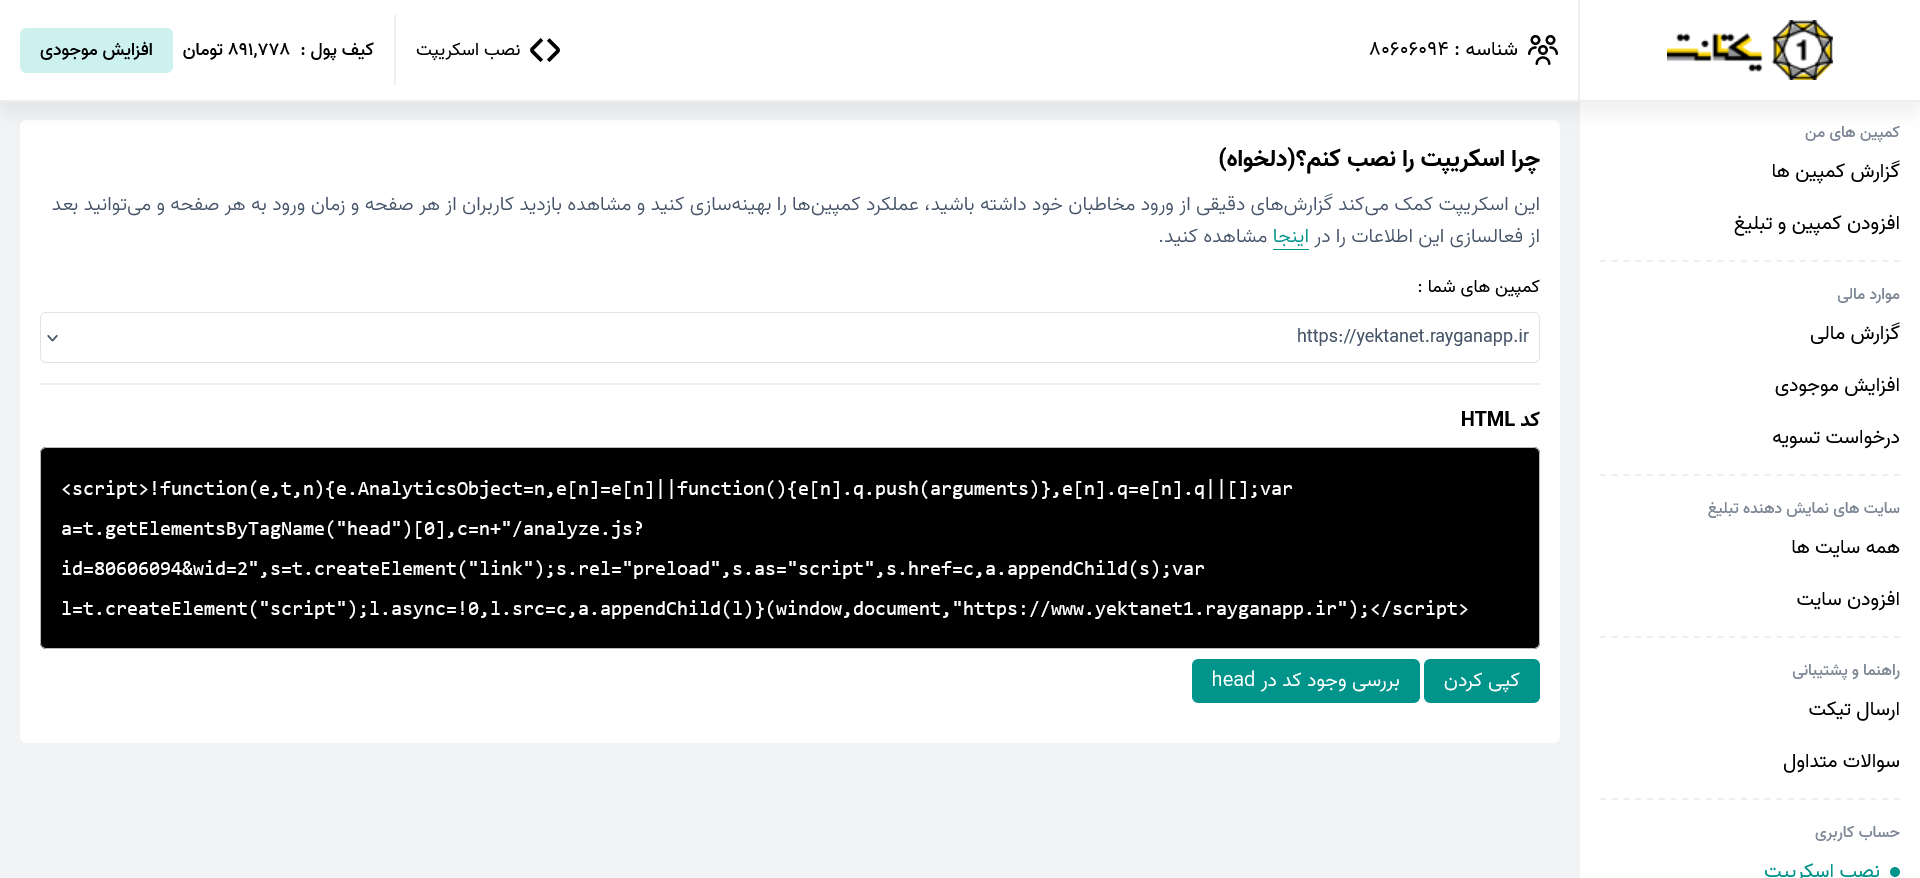Open همه سایت ها menu item
Screen dimensions: 1920x878
pyautogui.click(x=1845, y=547)
